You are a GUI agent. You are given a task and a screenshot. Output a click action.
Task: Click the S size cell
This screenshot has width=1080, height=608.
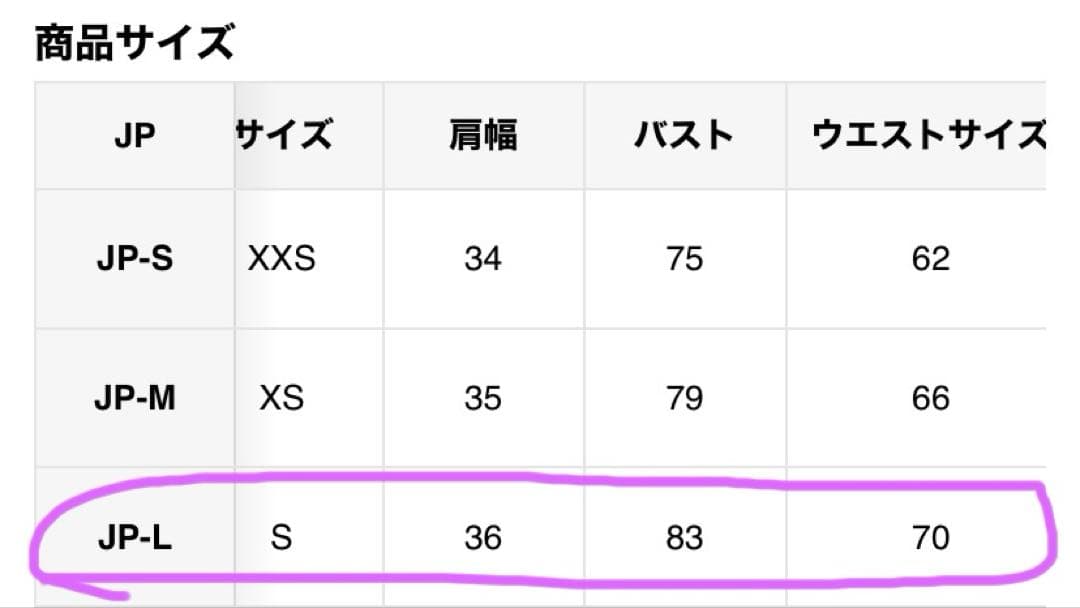(281, 537)
